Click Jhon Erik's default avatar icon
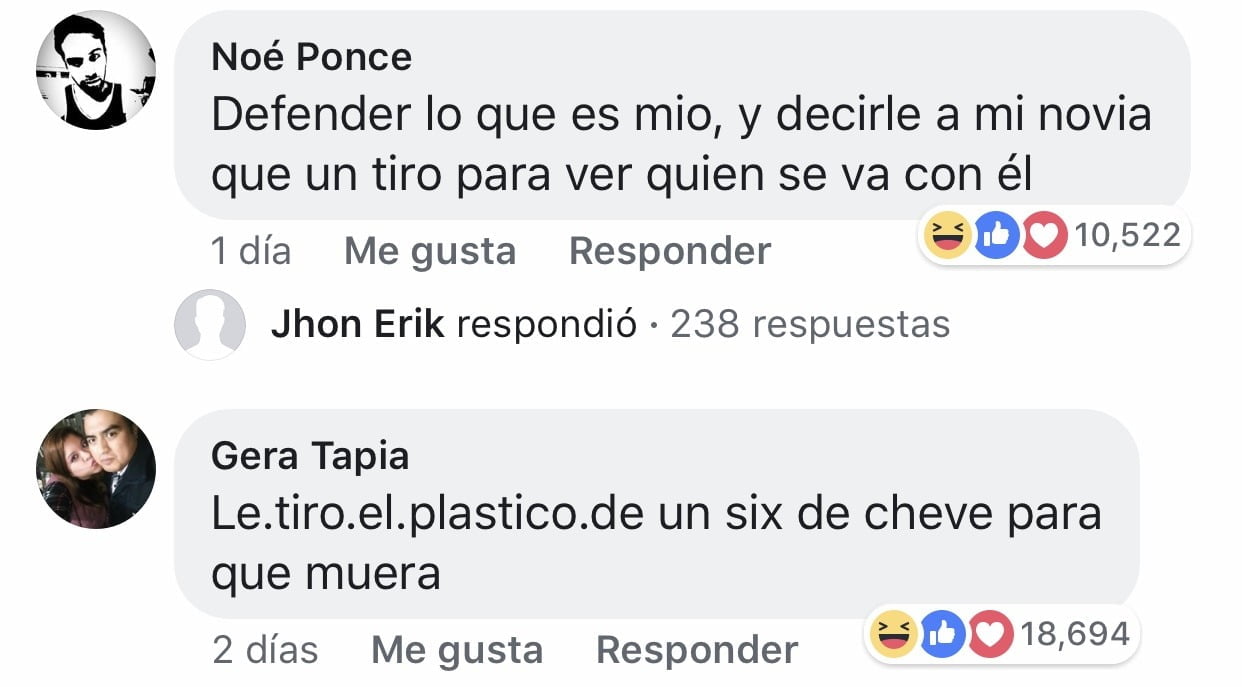 click(x=210, y=324)
